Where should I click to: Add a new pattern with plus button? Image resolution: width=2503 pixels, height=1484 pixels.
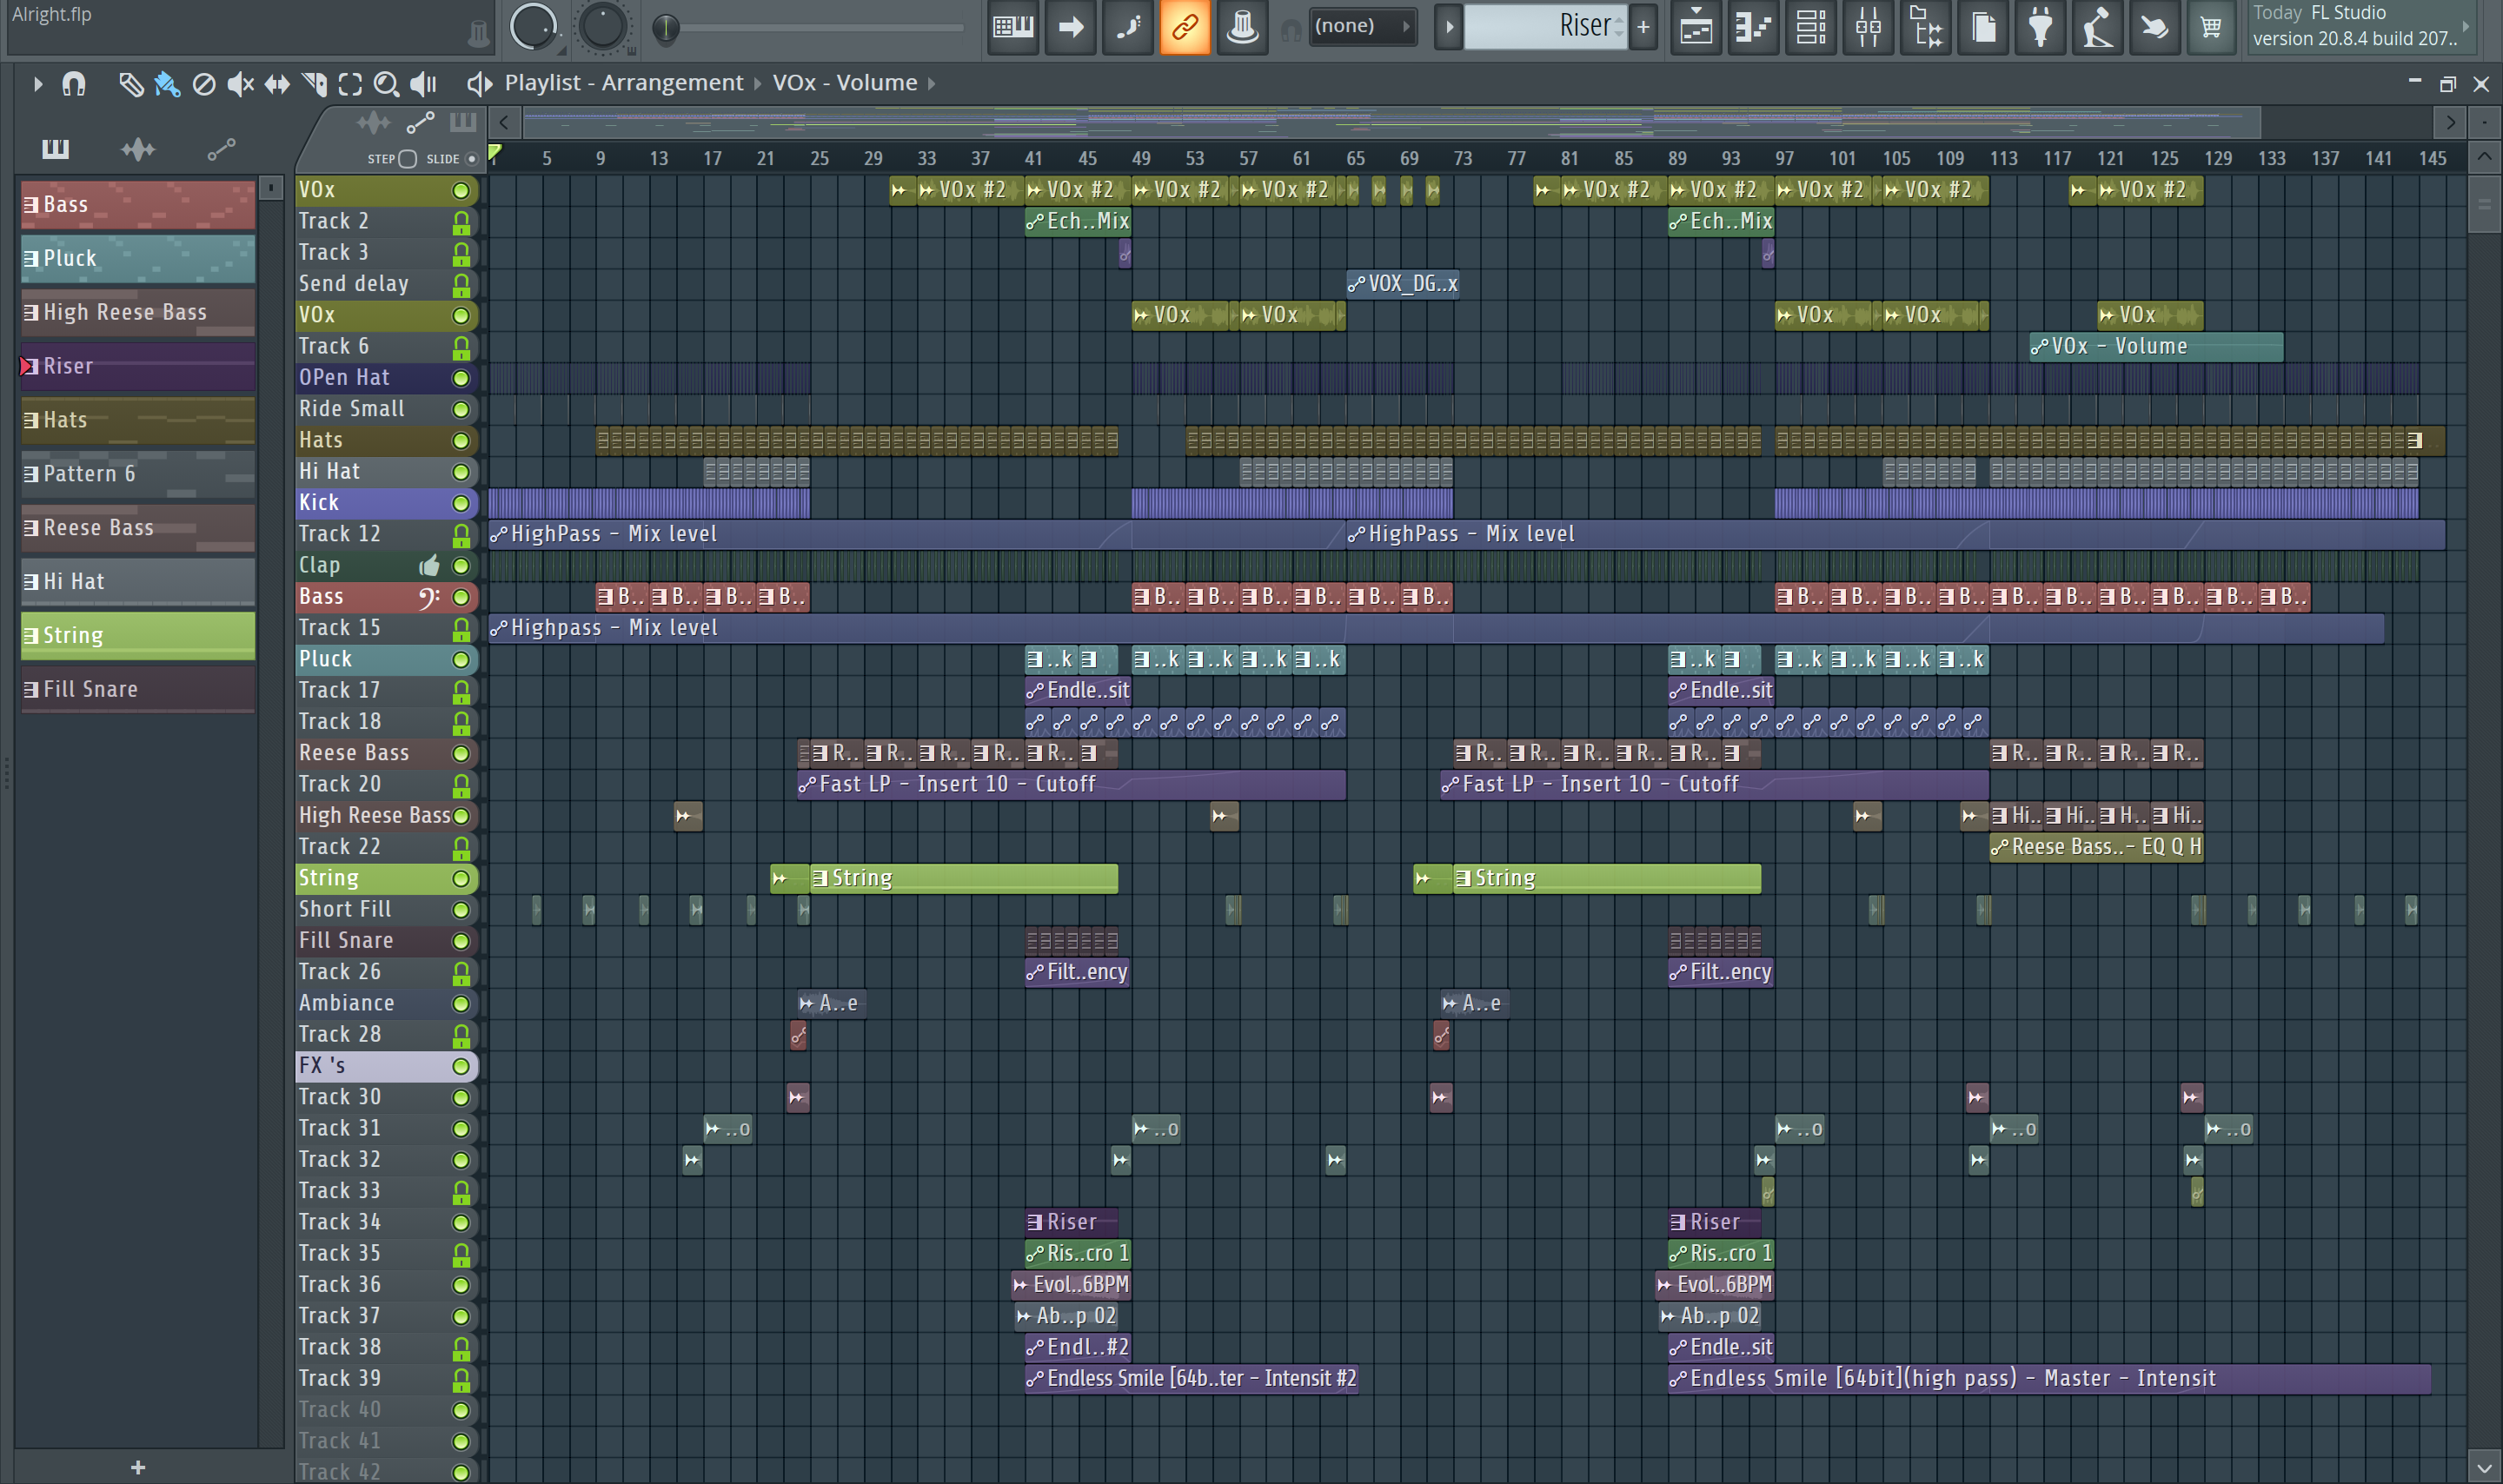(1643, 27)
